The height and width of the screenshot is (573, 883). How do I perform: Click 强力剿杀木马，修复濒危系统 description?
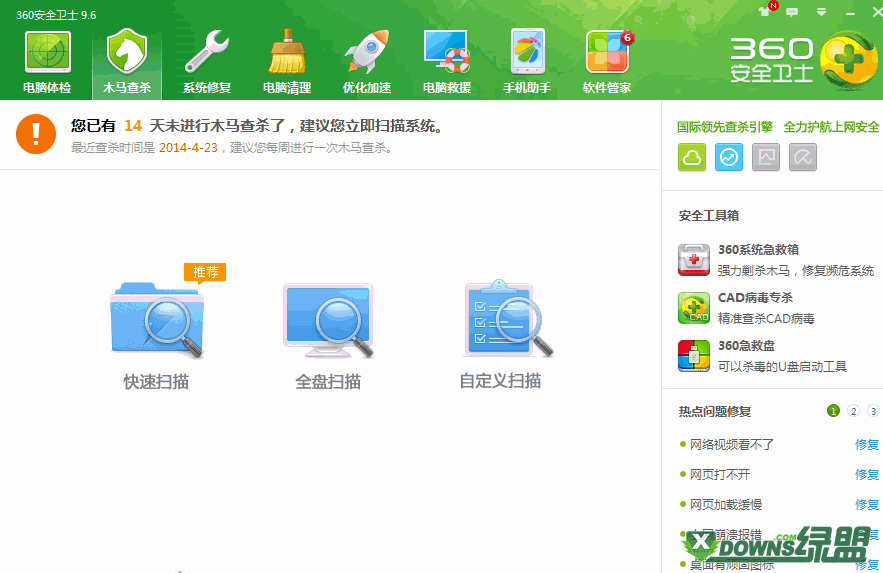pyautogui.click(x=796, y=271)
